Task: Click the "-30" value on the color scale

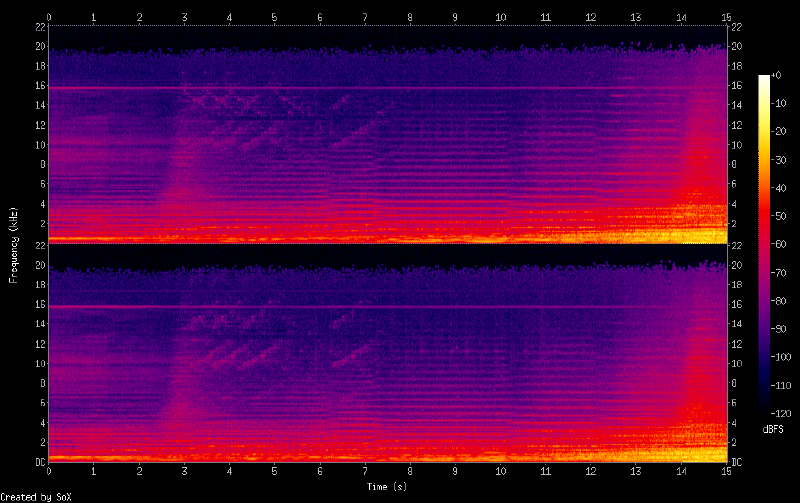Action: pyautogui.click(x=779, y=160)
